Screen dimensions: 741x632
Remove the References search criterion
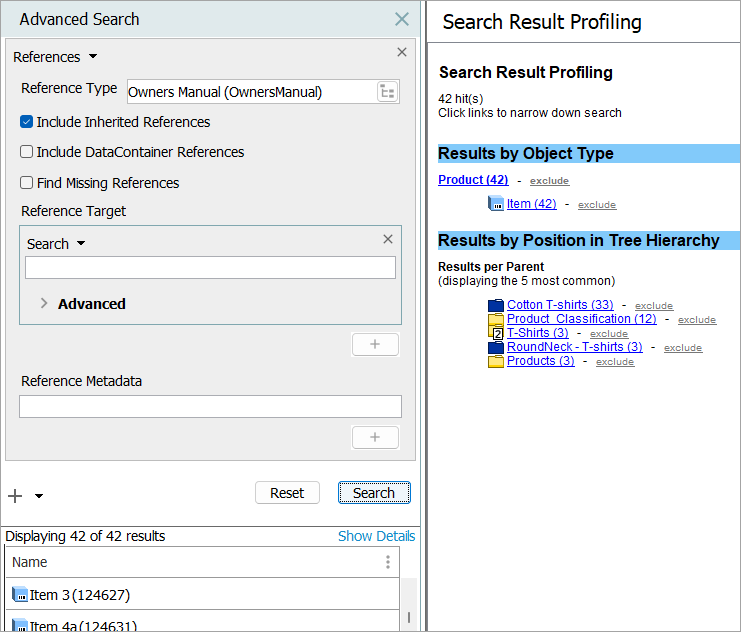pyautogui.click(x=402, y=52)
